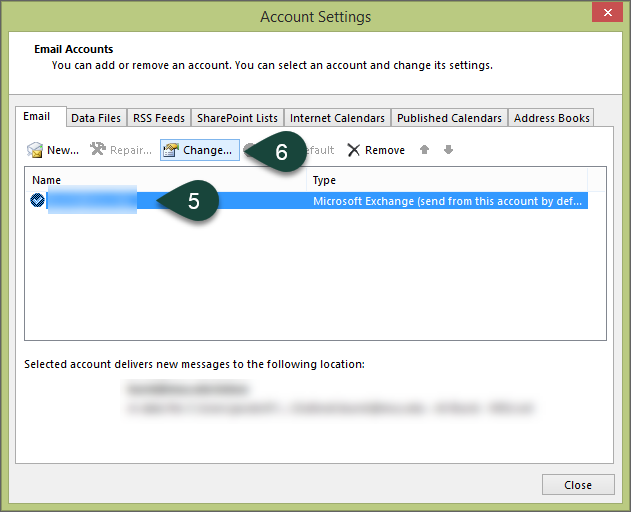Click the Remove X icon
The image size is (631, 512).
coord(353,150)
